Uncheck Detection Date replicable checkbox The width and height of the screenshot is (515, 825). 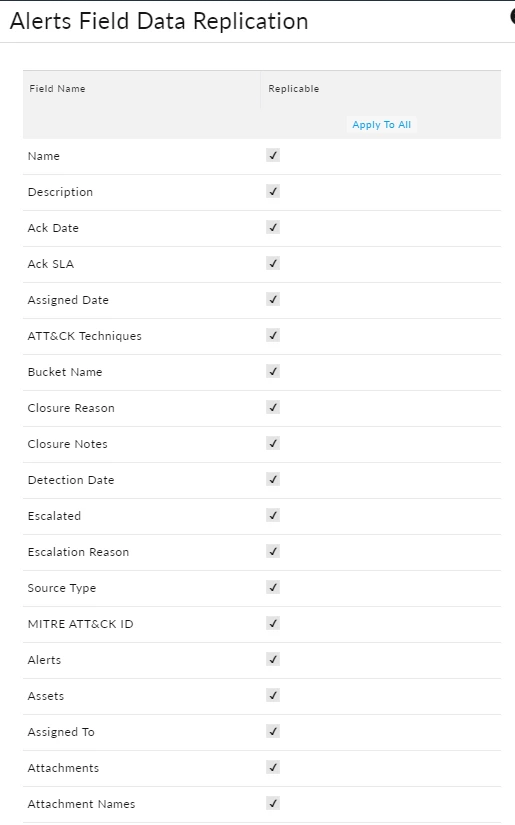pos(273,479)
